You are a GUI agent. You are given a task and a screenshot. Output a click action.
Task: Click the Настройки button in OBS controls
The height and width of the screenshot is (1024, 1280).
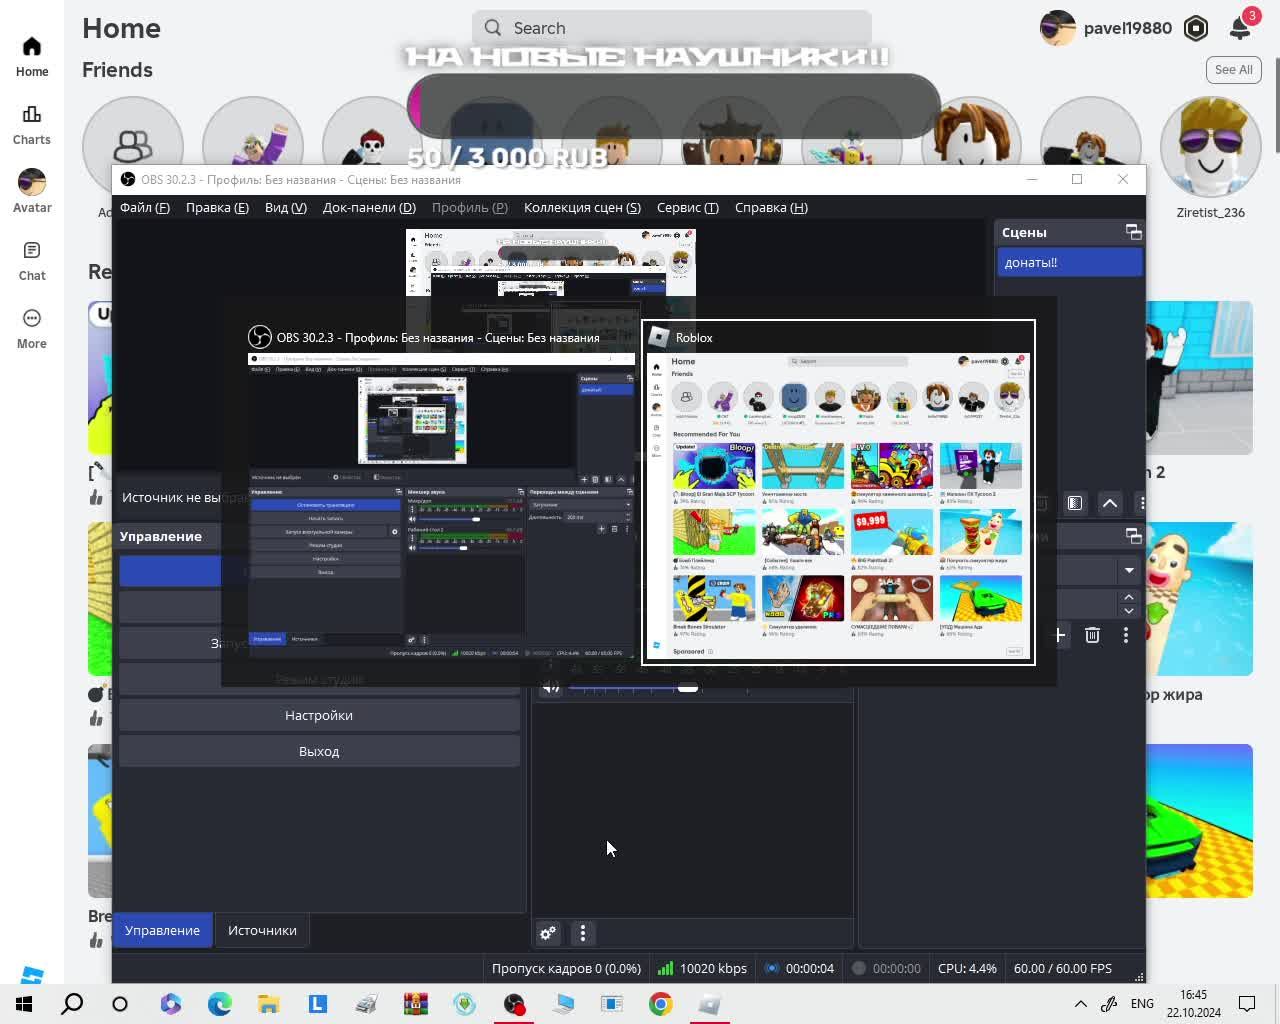319,715
